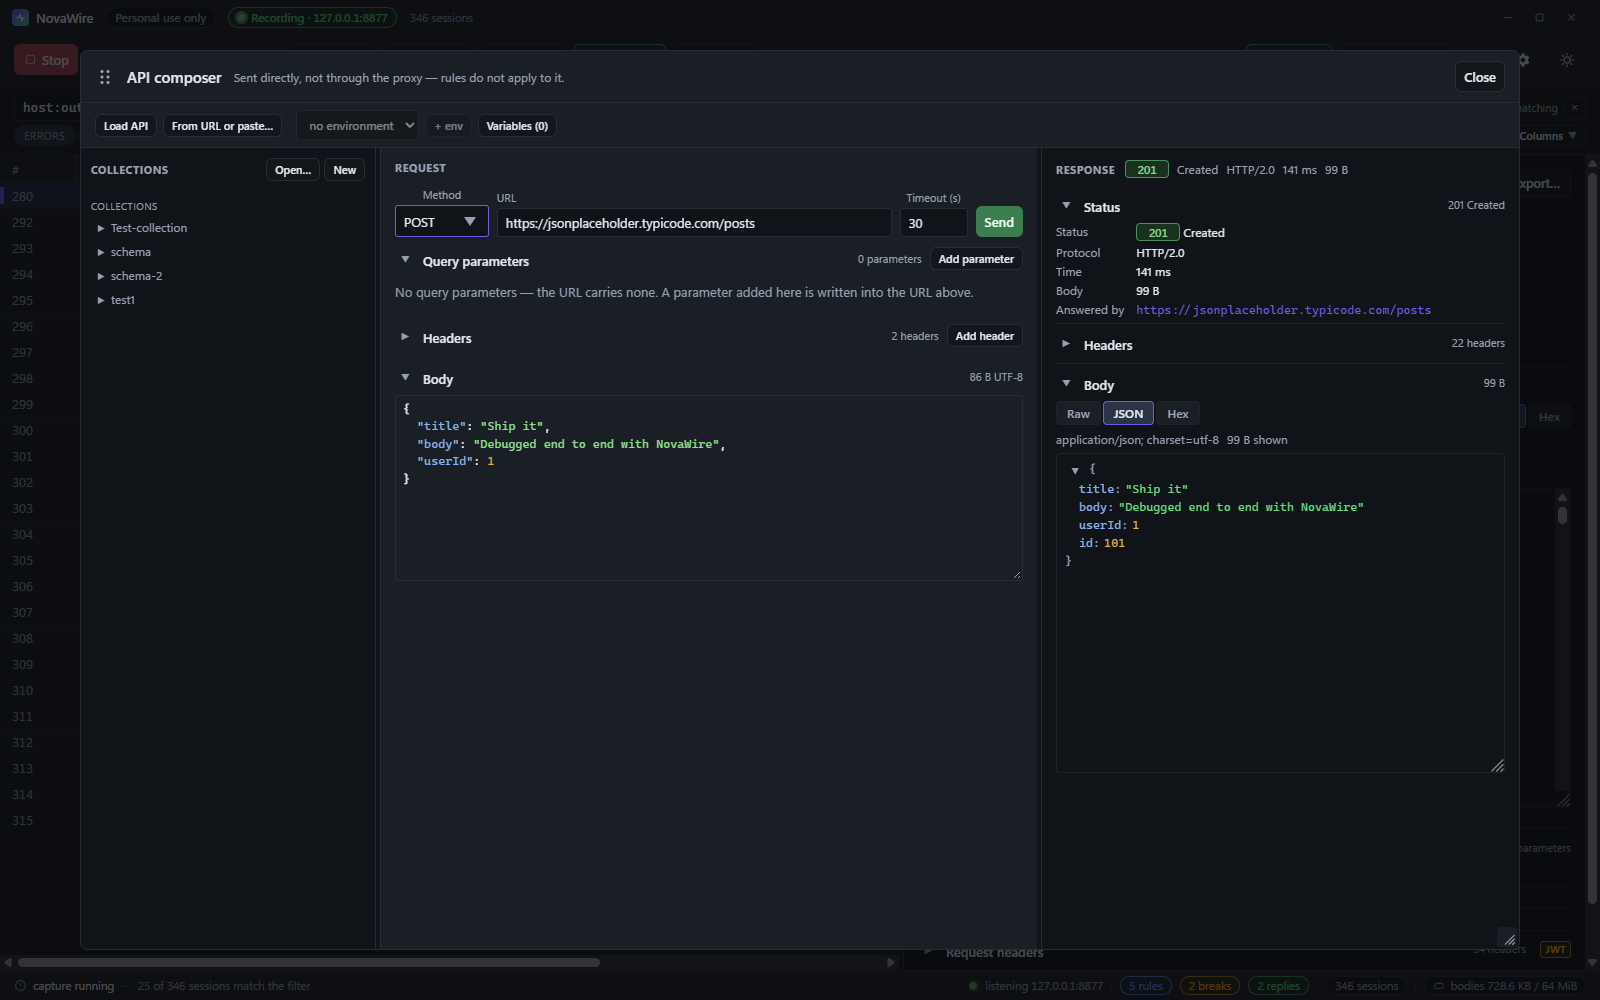Click Add parameter button
The image size is (1600, 1000).
click(x=976, y=259)
